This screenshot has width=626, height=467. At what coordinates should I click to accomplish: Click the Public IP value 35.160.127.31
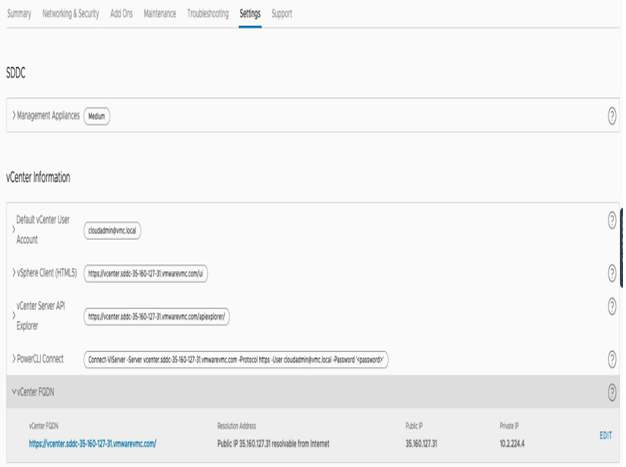[421, 443]
